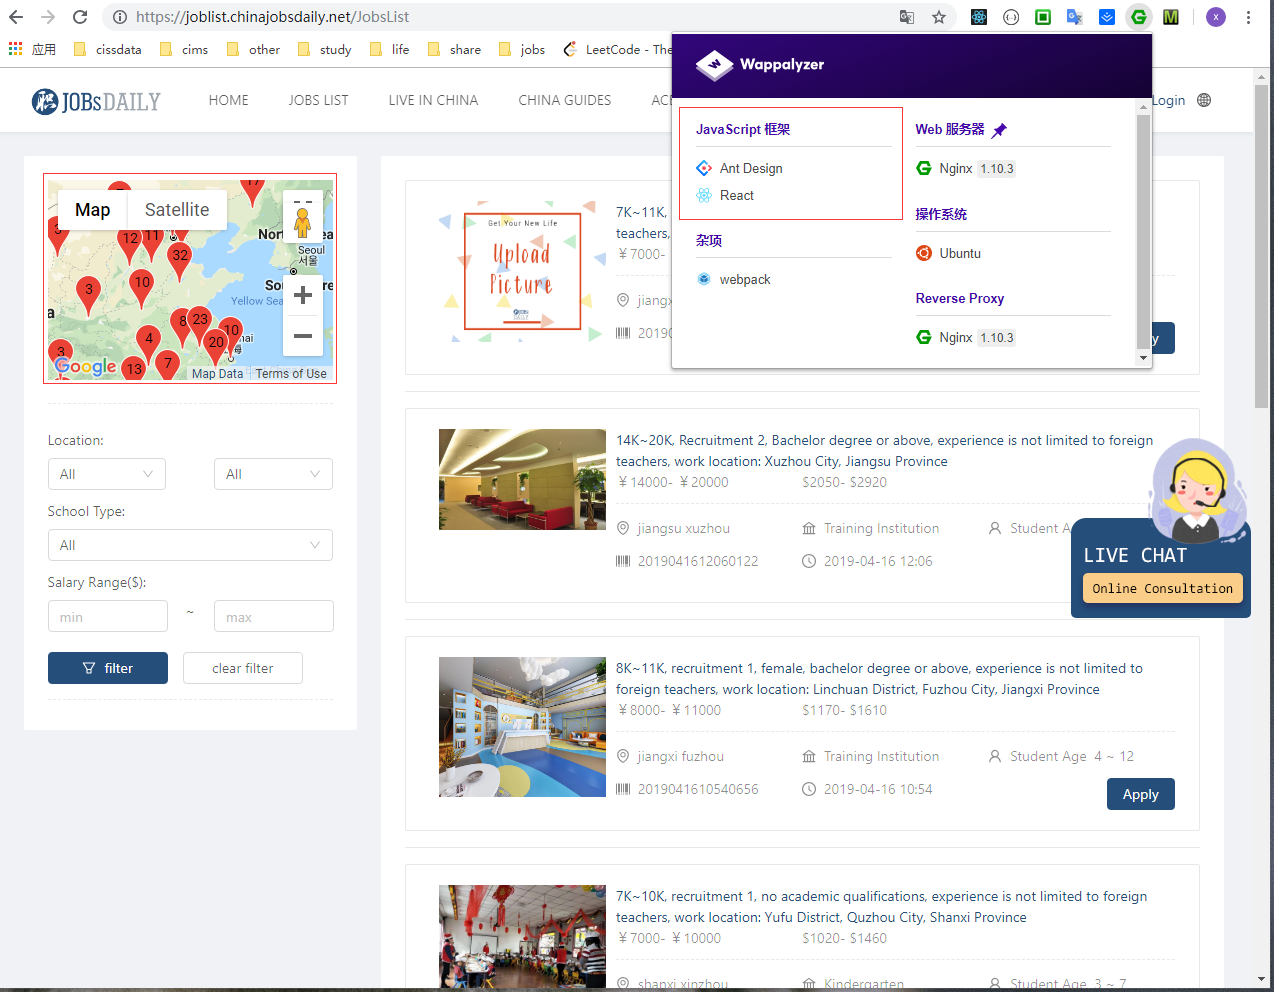Open the 7K~10K Quzhou City job title
Screen dimensions: 1274x992
[x=881, y=907]
